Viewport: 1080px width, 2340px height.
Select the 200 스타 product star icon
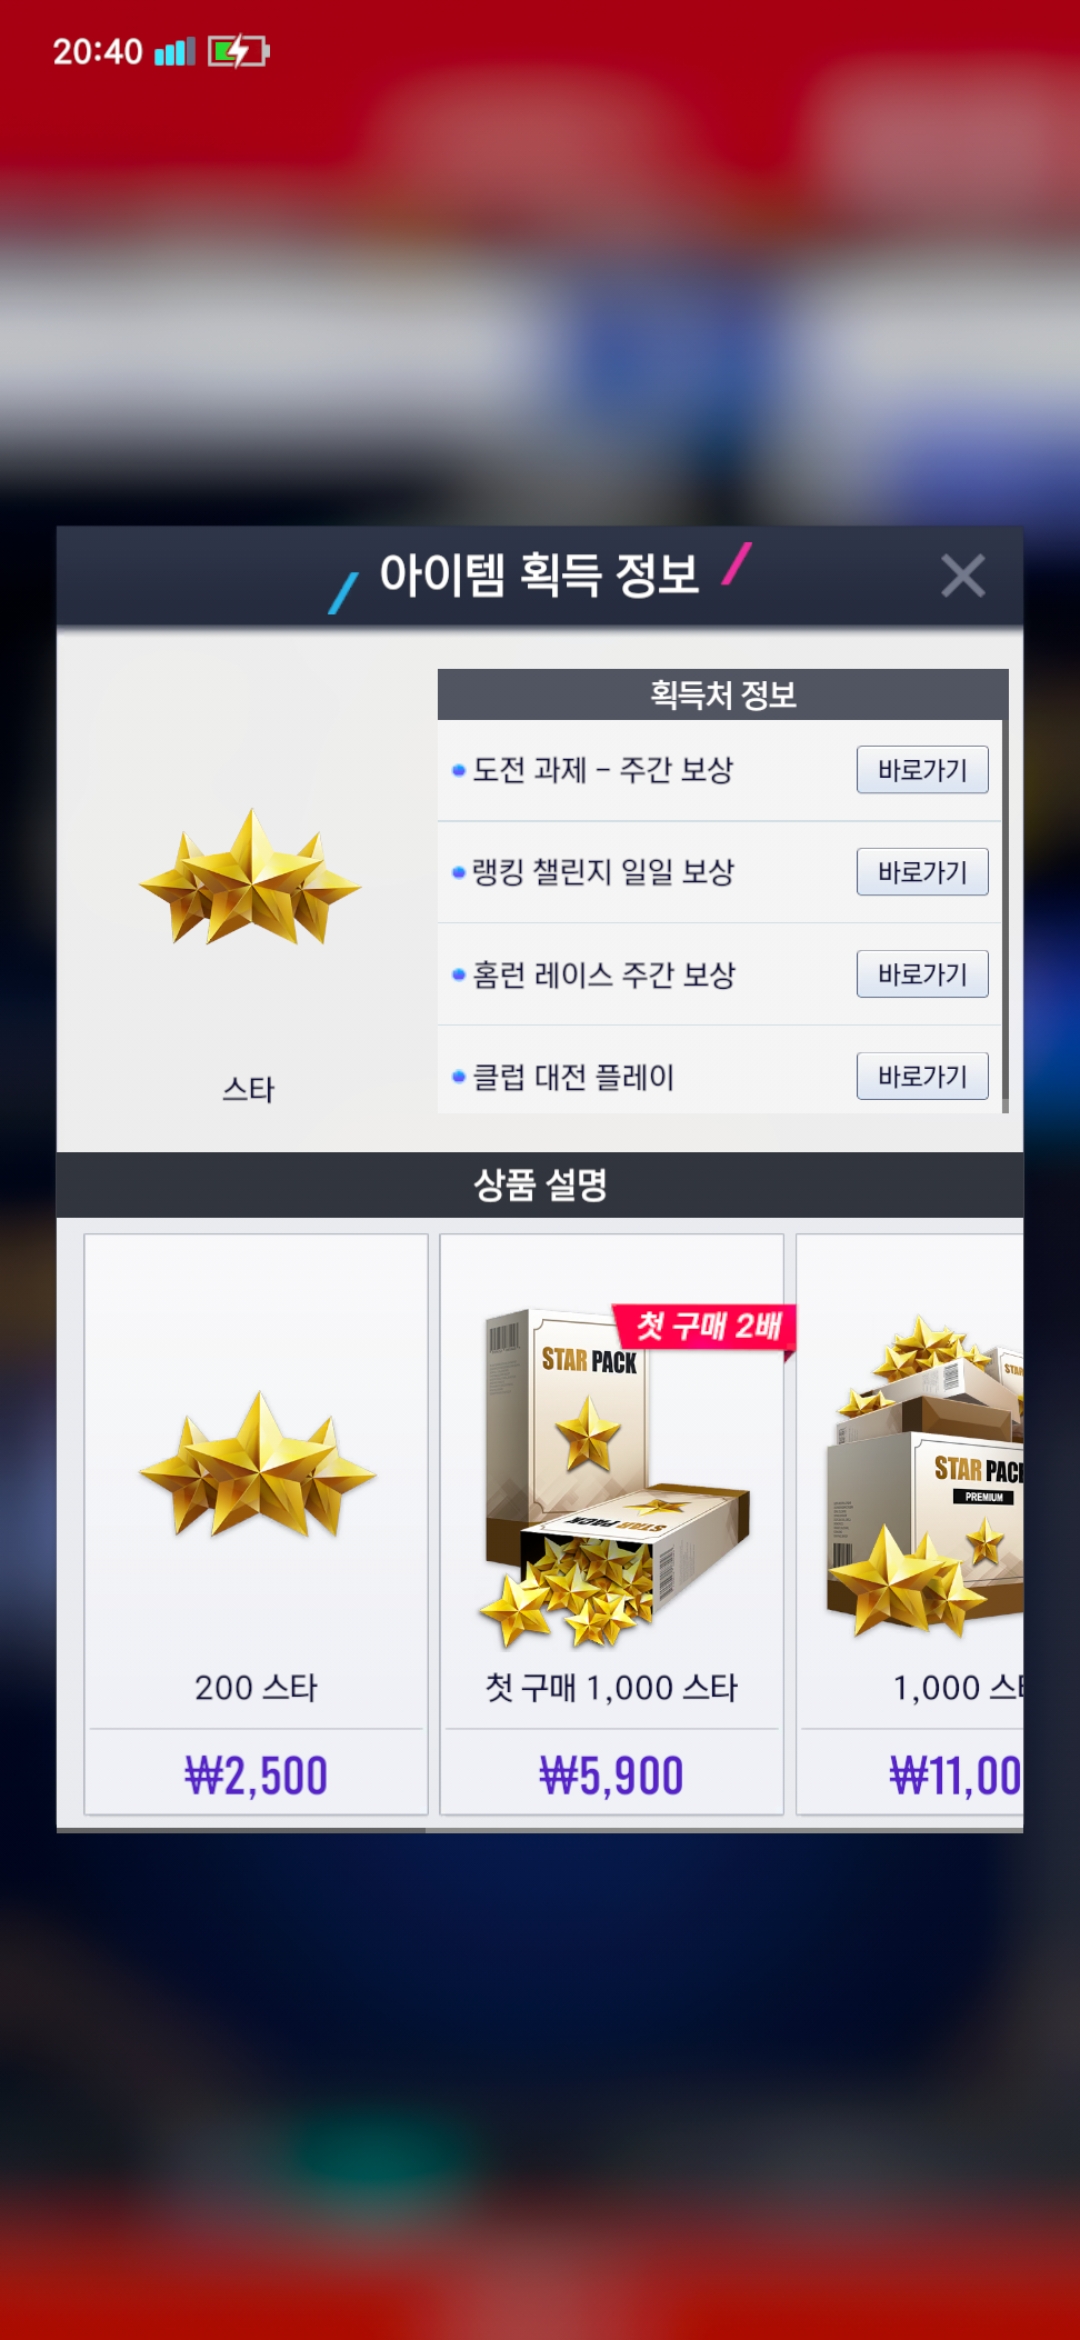point(257,1465)
